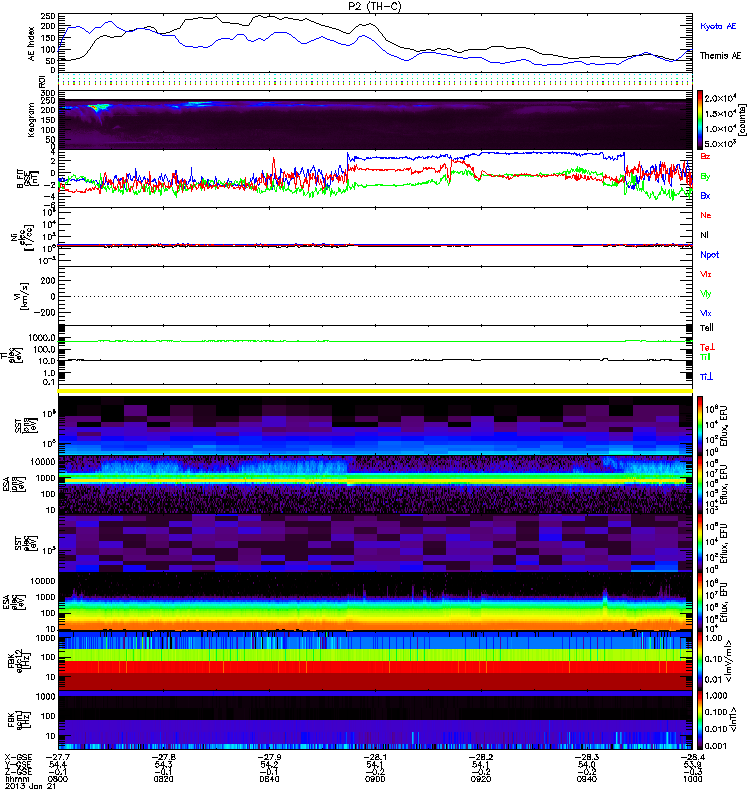Screen dimensions: 750x800
Task: Pick the blue "Npot" legend label
Action: (710, 255)
